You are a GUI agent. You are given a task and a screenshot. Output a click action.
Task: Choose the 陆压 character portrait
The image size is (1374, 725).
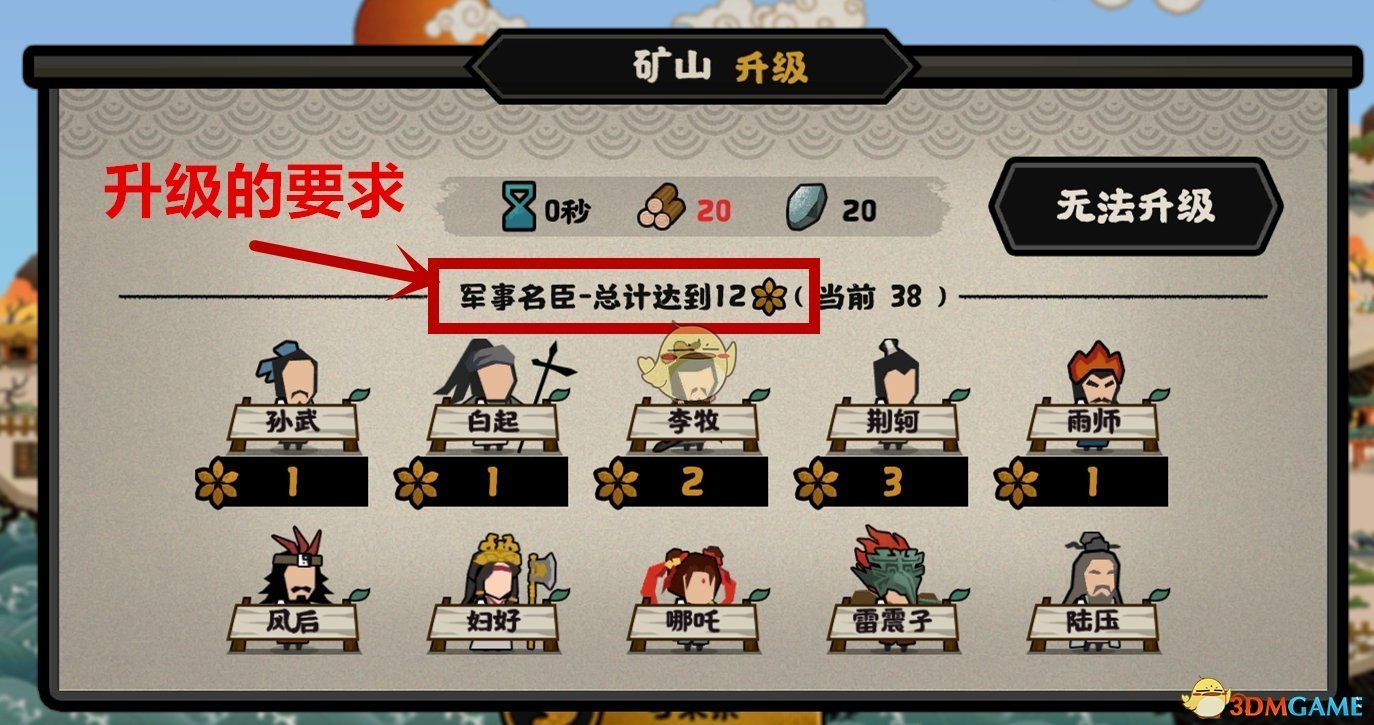tap(1093, 593)
